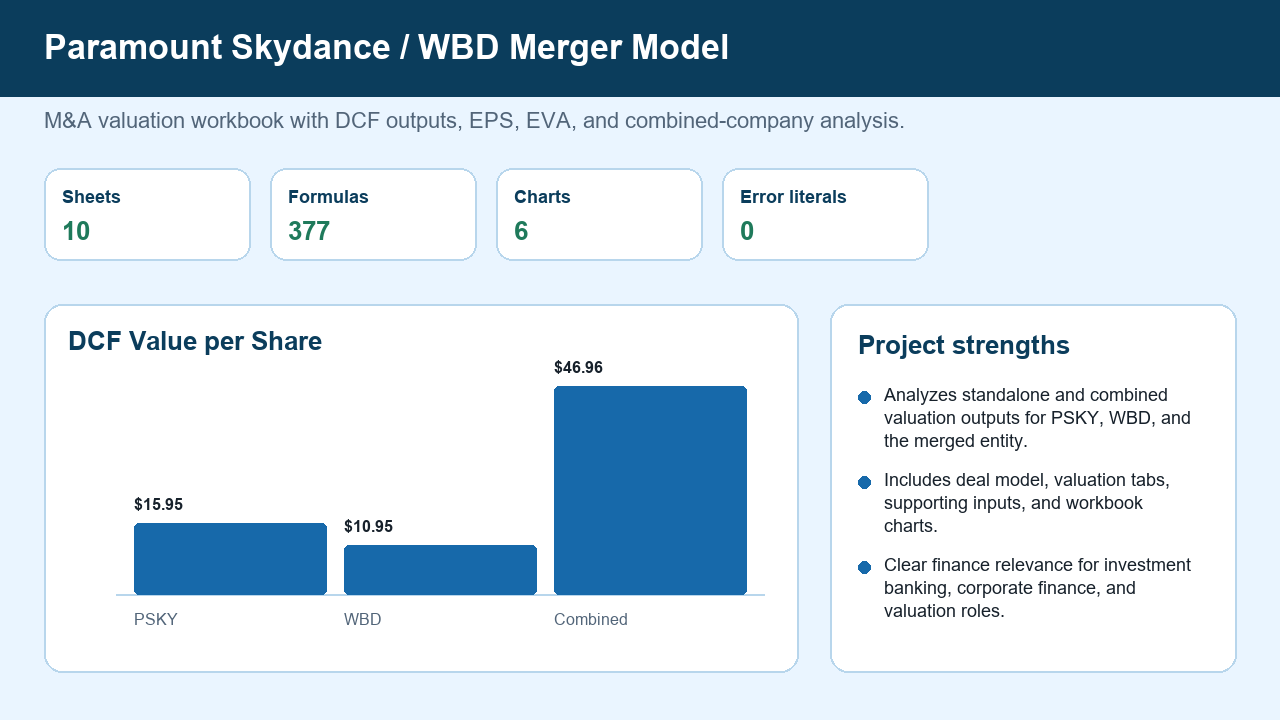Click the Sheets count value 10
The width and height of the screenshot is (1280, 720).
click(x=76, y=231)
